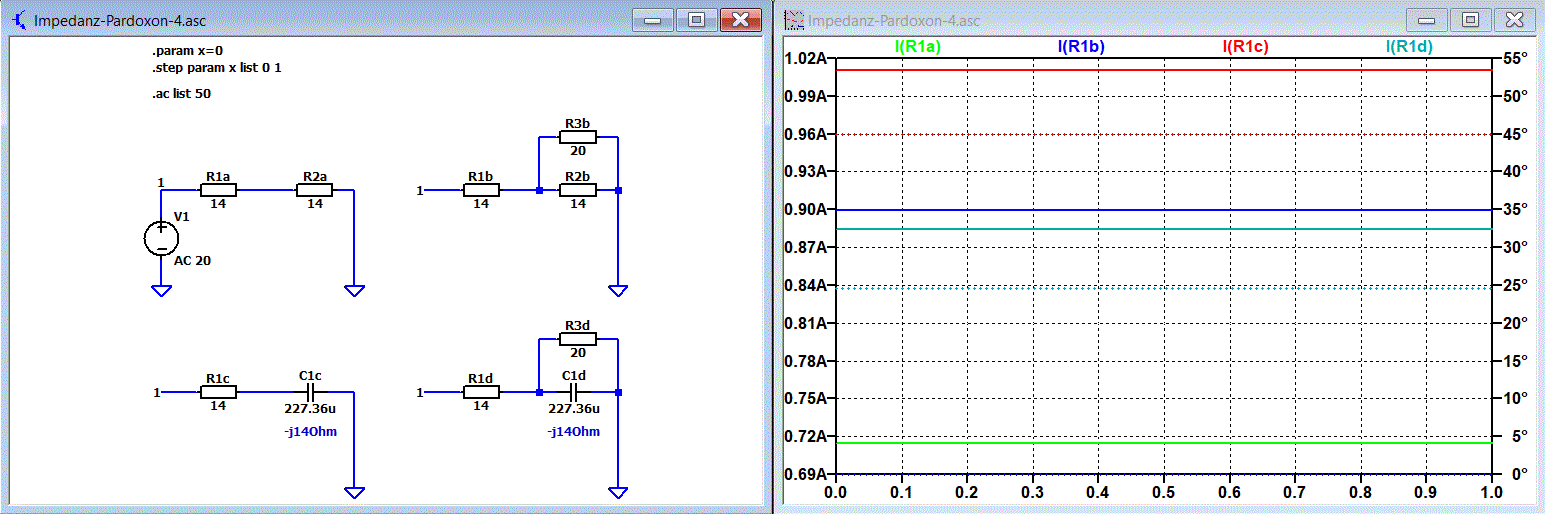1545x514 pixels.
Task: Click the I(R1b) trace label
Action: pyautogui.click(x=1081, y=46)
